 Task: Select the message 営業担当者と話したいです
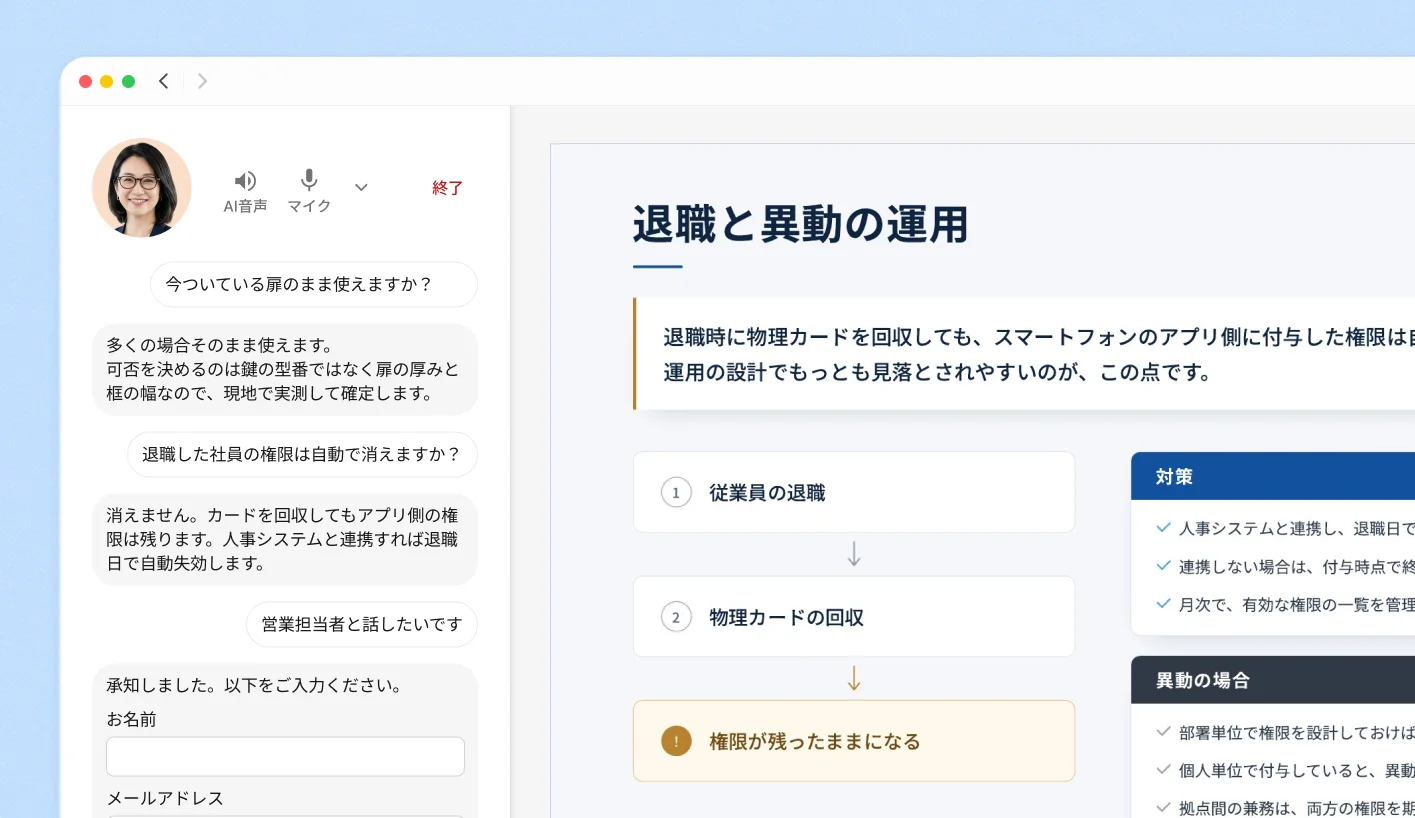[362, 625]
